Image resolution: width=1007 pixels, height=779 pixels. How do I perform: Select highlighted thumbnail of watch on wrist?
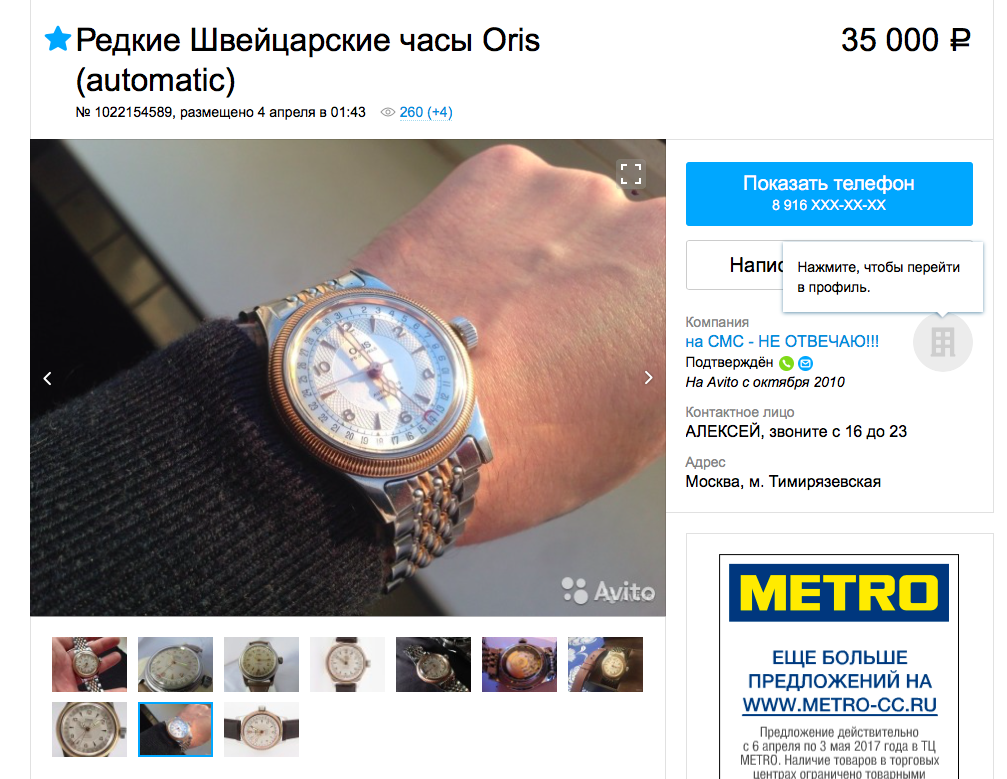point(175,729)
